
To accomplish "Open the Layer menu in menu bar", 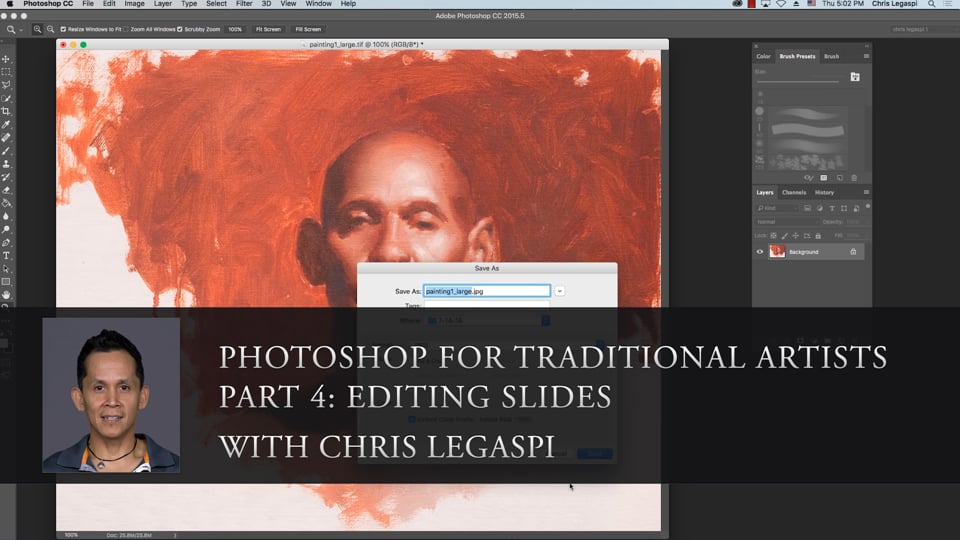I will tap(162, 4).
